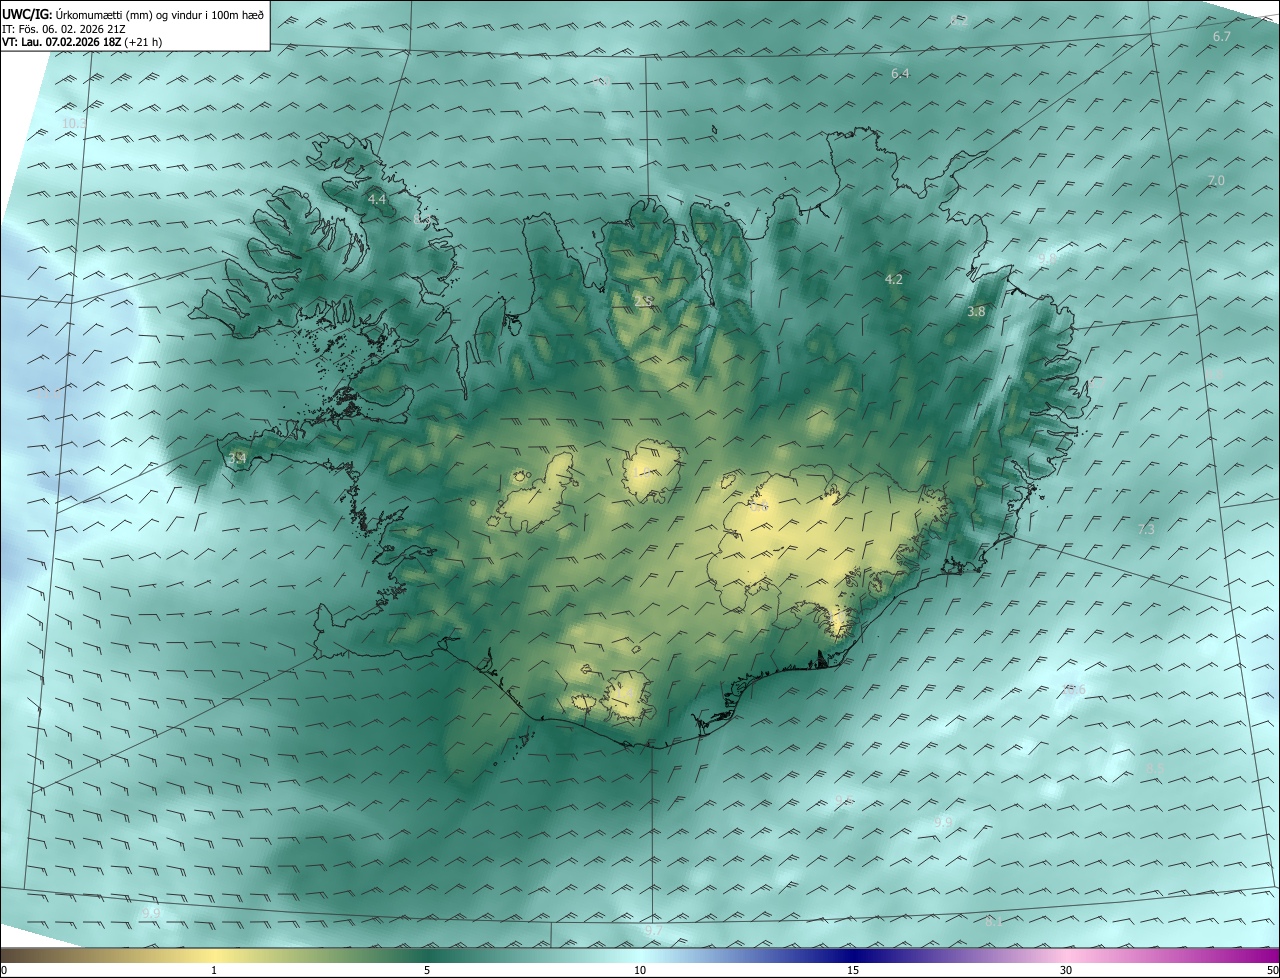Click the 'IT: Fös. 06. 02. 2026 21Z' line
The height and width of the screenshot is (978, 1280).
(x=64, y=28)
